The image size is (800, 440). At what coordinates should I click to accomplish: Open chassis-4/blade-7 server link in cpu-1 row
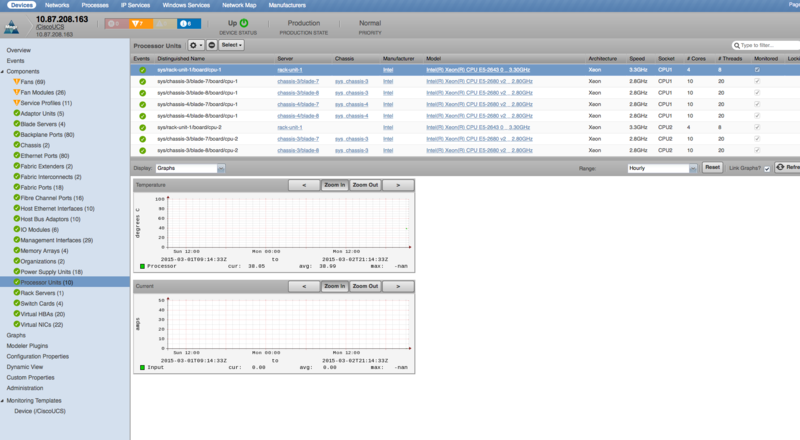297,105
